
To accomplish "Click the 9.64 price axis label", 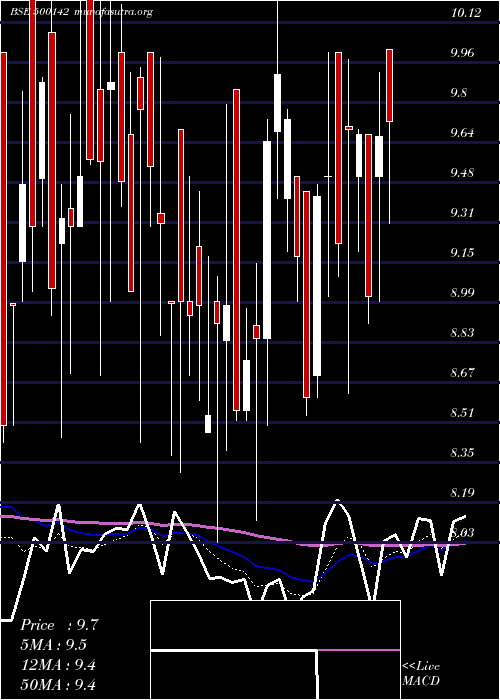I will [463, 133].
